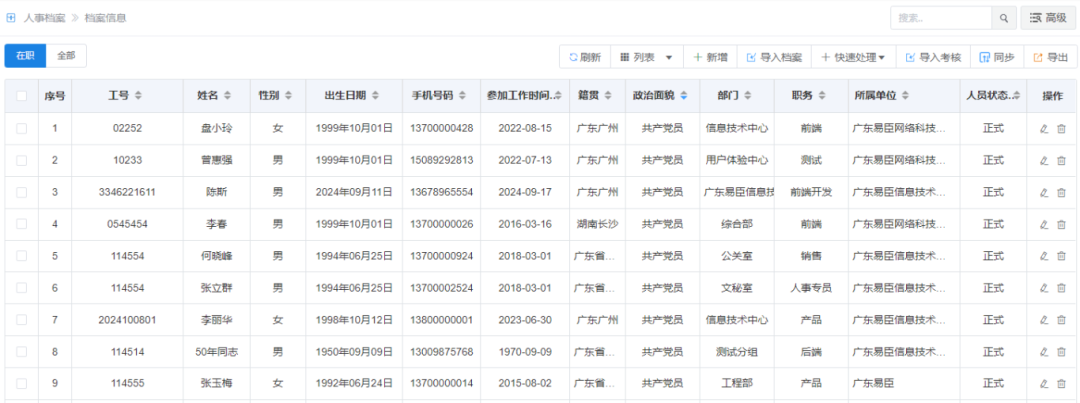Sort by 出生日期 column arrows
Screen dimensions: 1080x403
[375, 96]
